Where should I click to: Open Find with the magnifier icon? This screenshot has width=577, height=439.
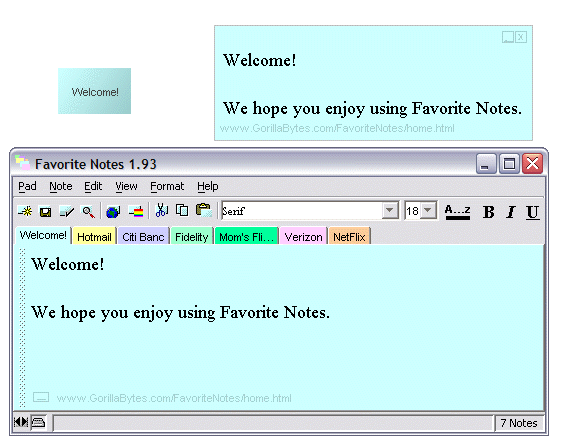(88, 212)
